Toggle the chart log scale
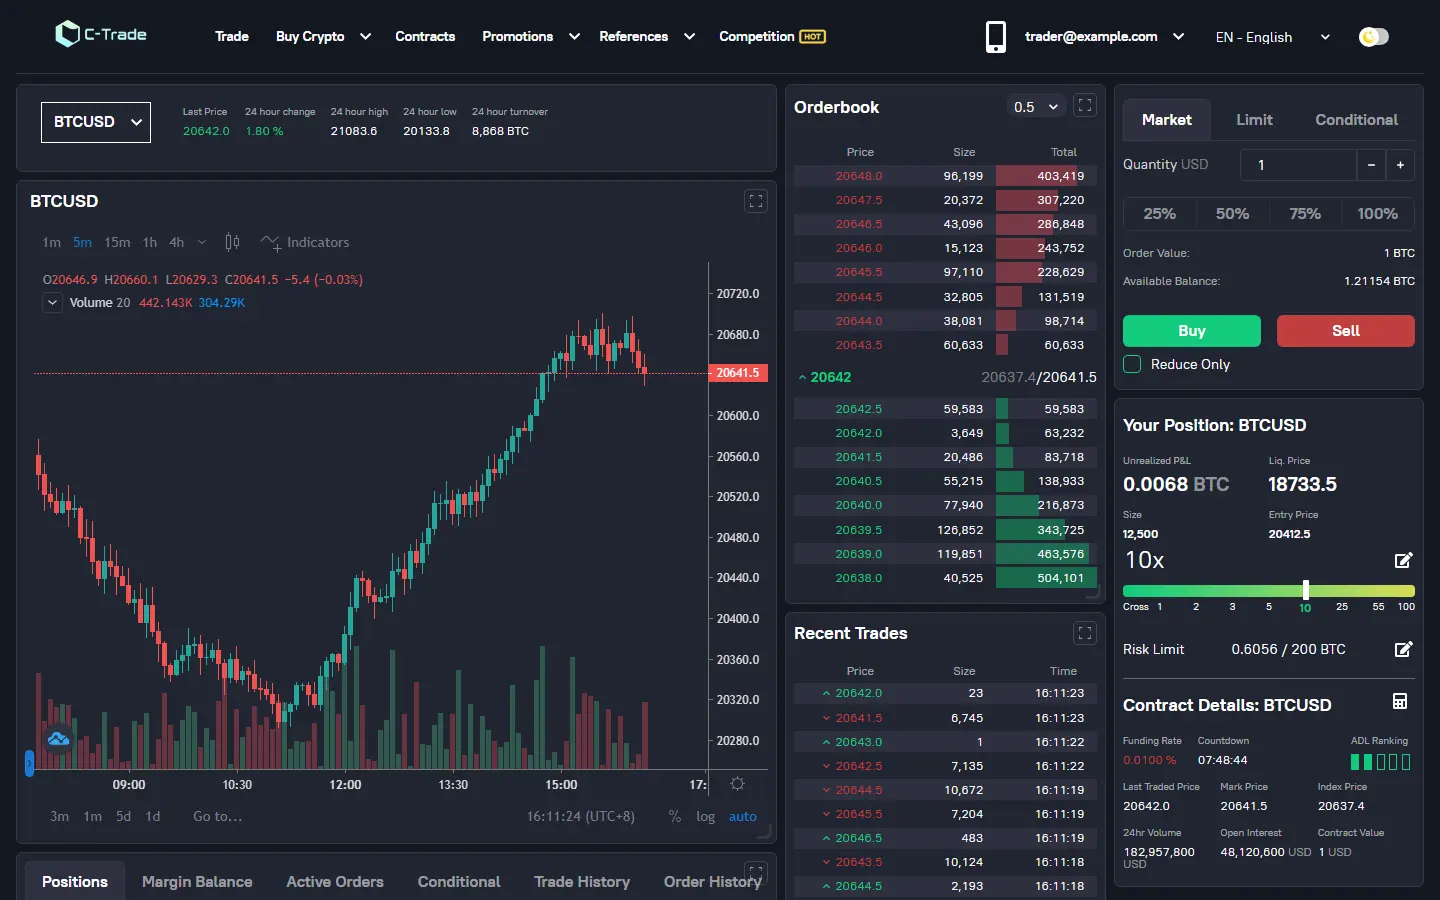The width and height of the screenshot is (1440, 900). pyautogui.click(x=705, y=816)
